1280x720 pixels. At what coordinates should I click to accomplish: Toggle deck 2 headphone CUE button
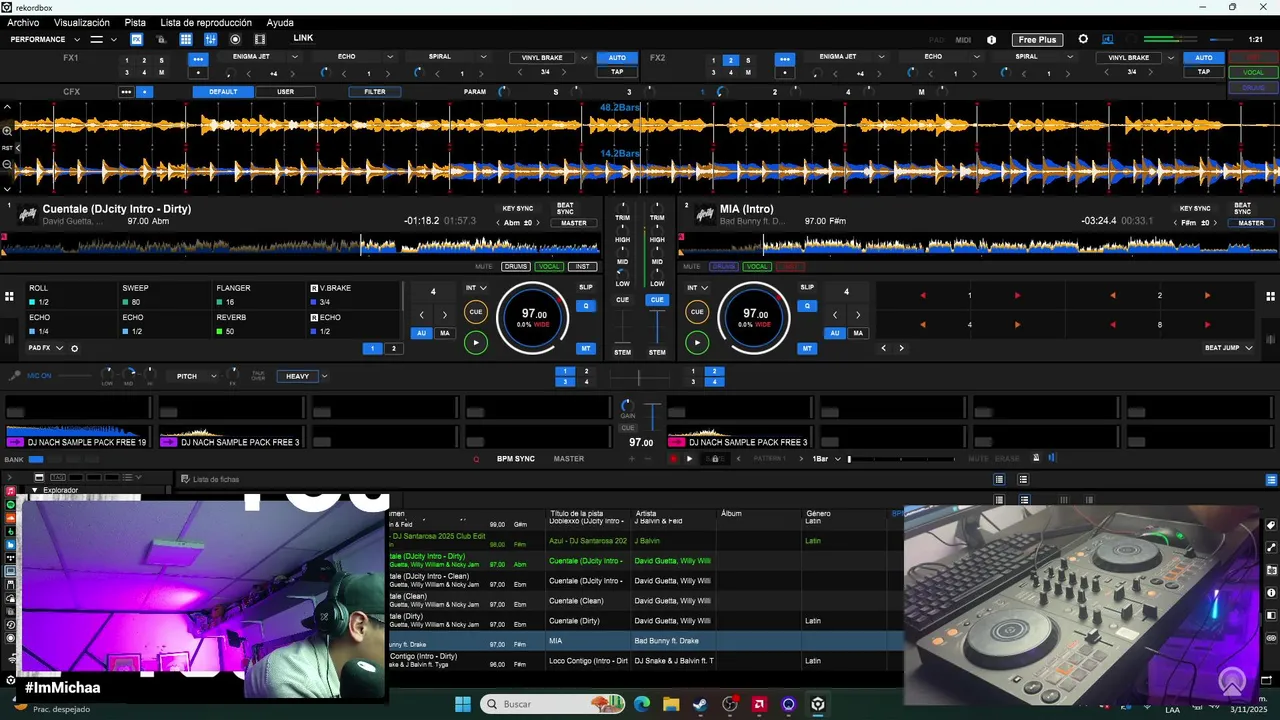point(657,300)
